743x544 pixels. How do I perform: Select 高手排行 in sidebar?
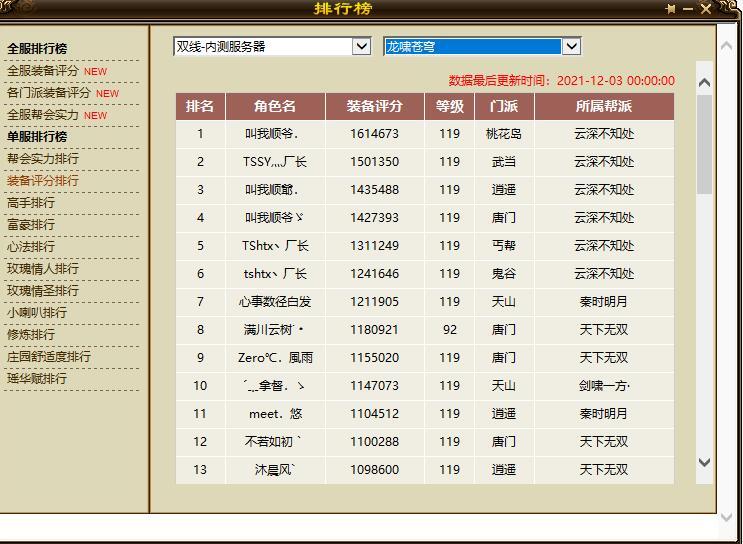[x=31, y=203]
